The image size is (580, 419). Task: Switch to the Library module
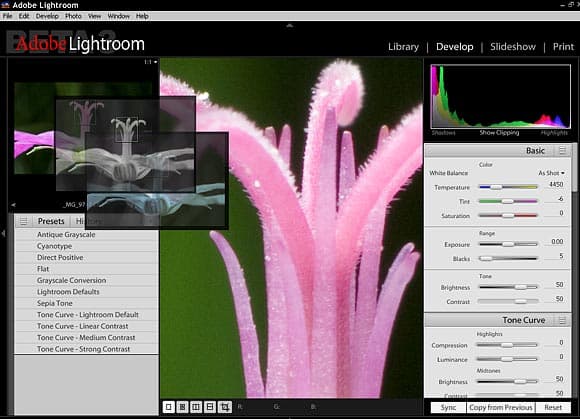[403, 47]
